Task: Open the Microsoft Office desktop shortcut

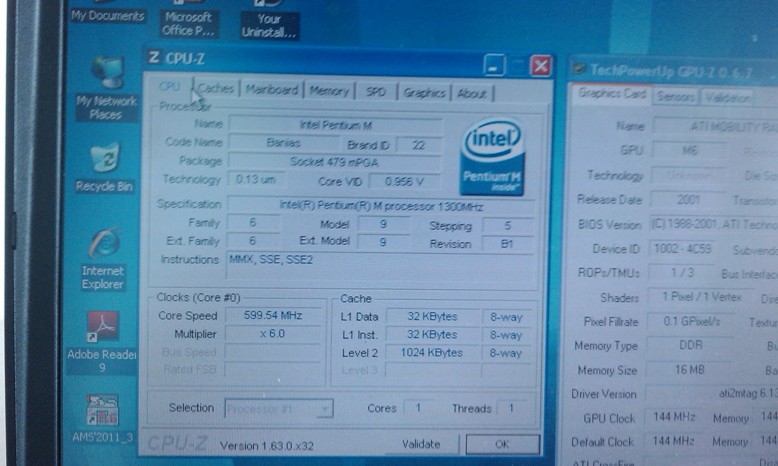Action: tap(188, 19)
